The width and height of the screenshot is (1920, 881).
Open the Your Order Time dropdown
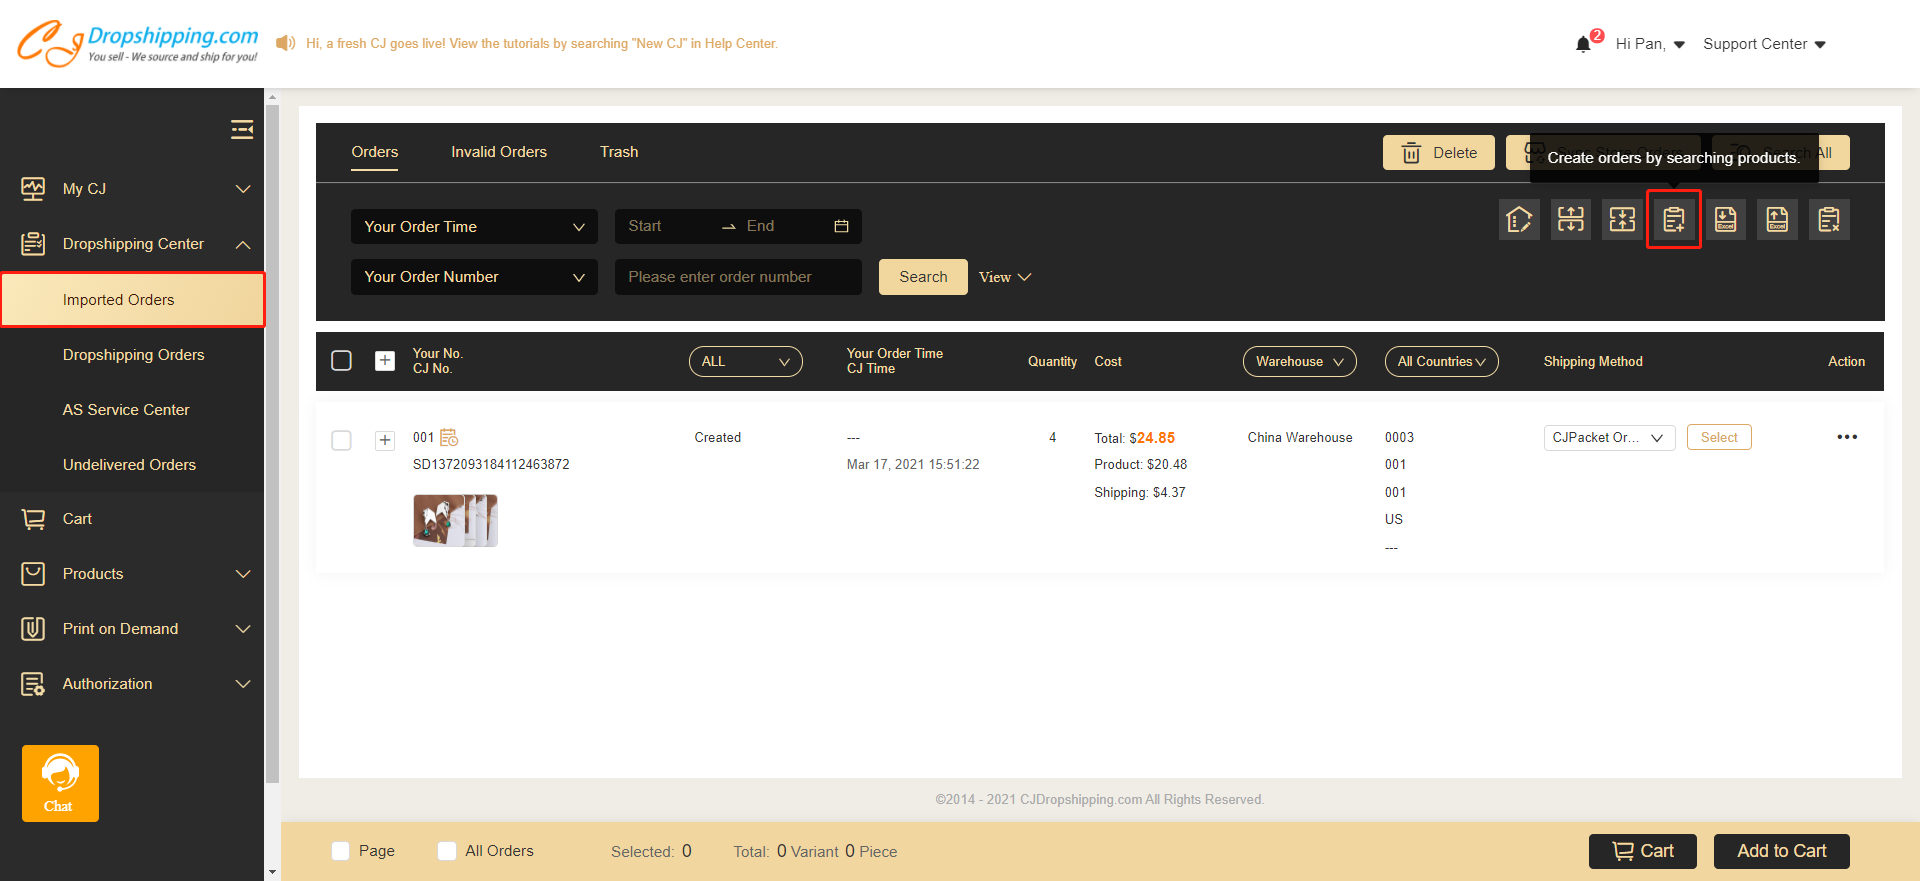coord(474,227)
